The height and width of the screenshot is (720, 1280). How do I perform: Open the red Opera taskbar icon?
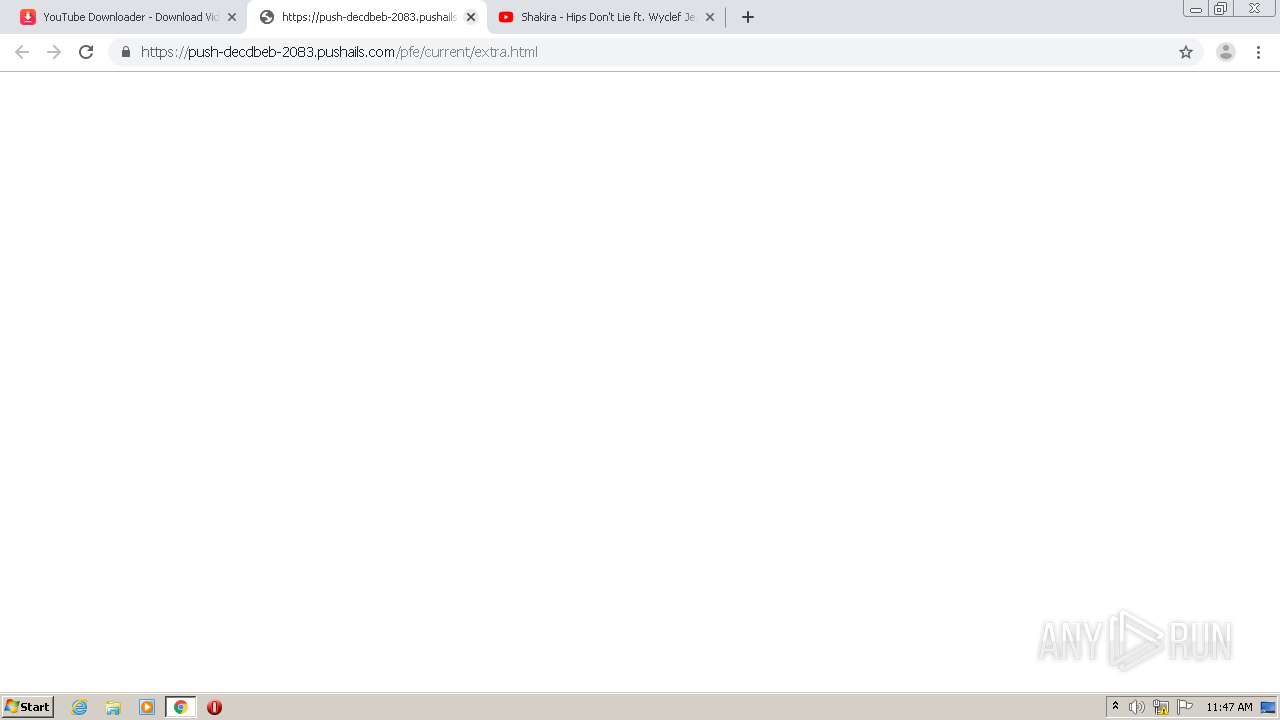(214, 707)
